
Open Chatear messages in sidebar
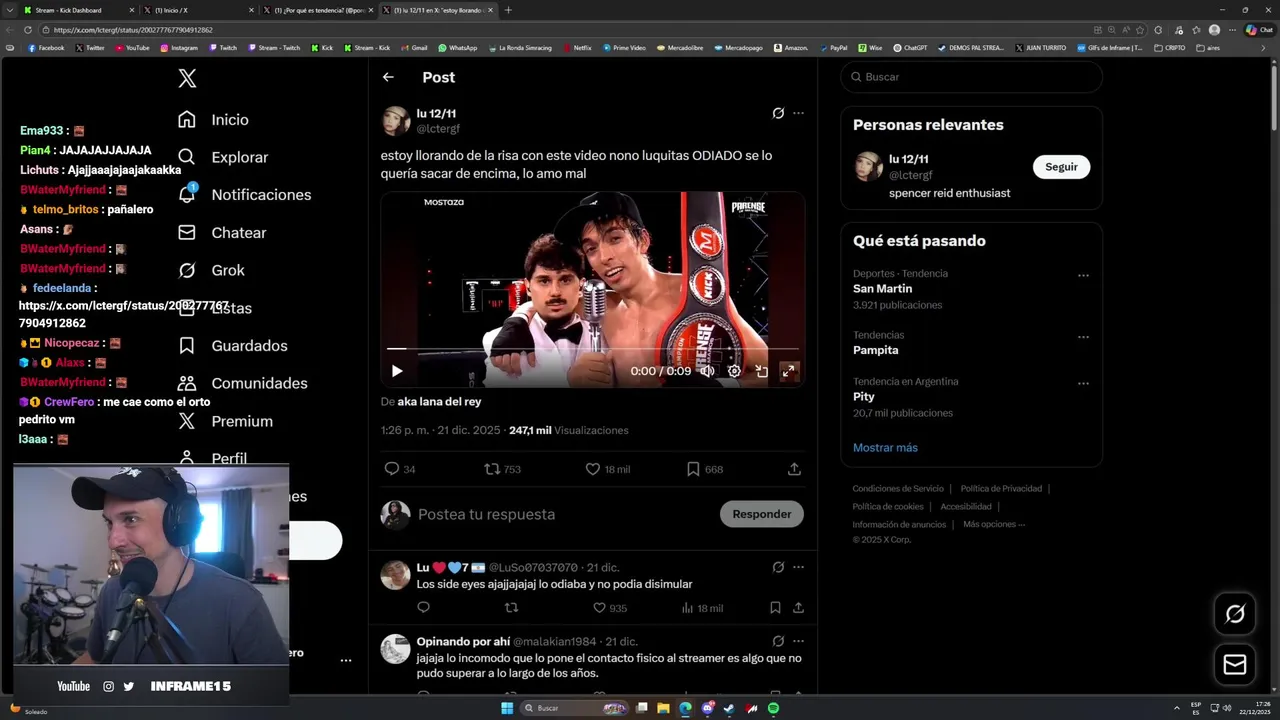click(x=222, y=233)
